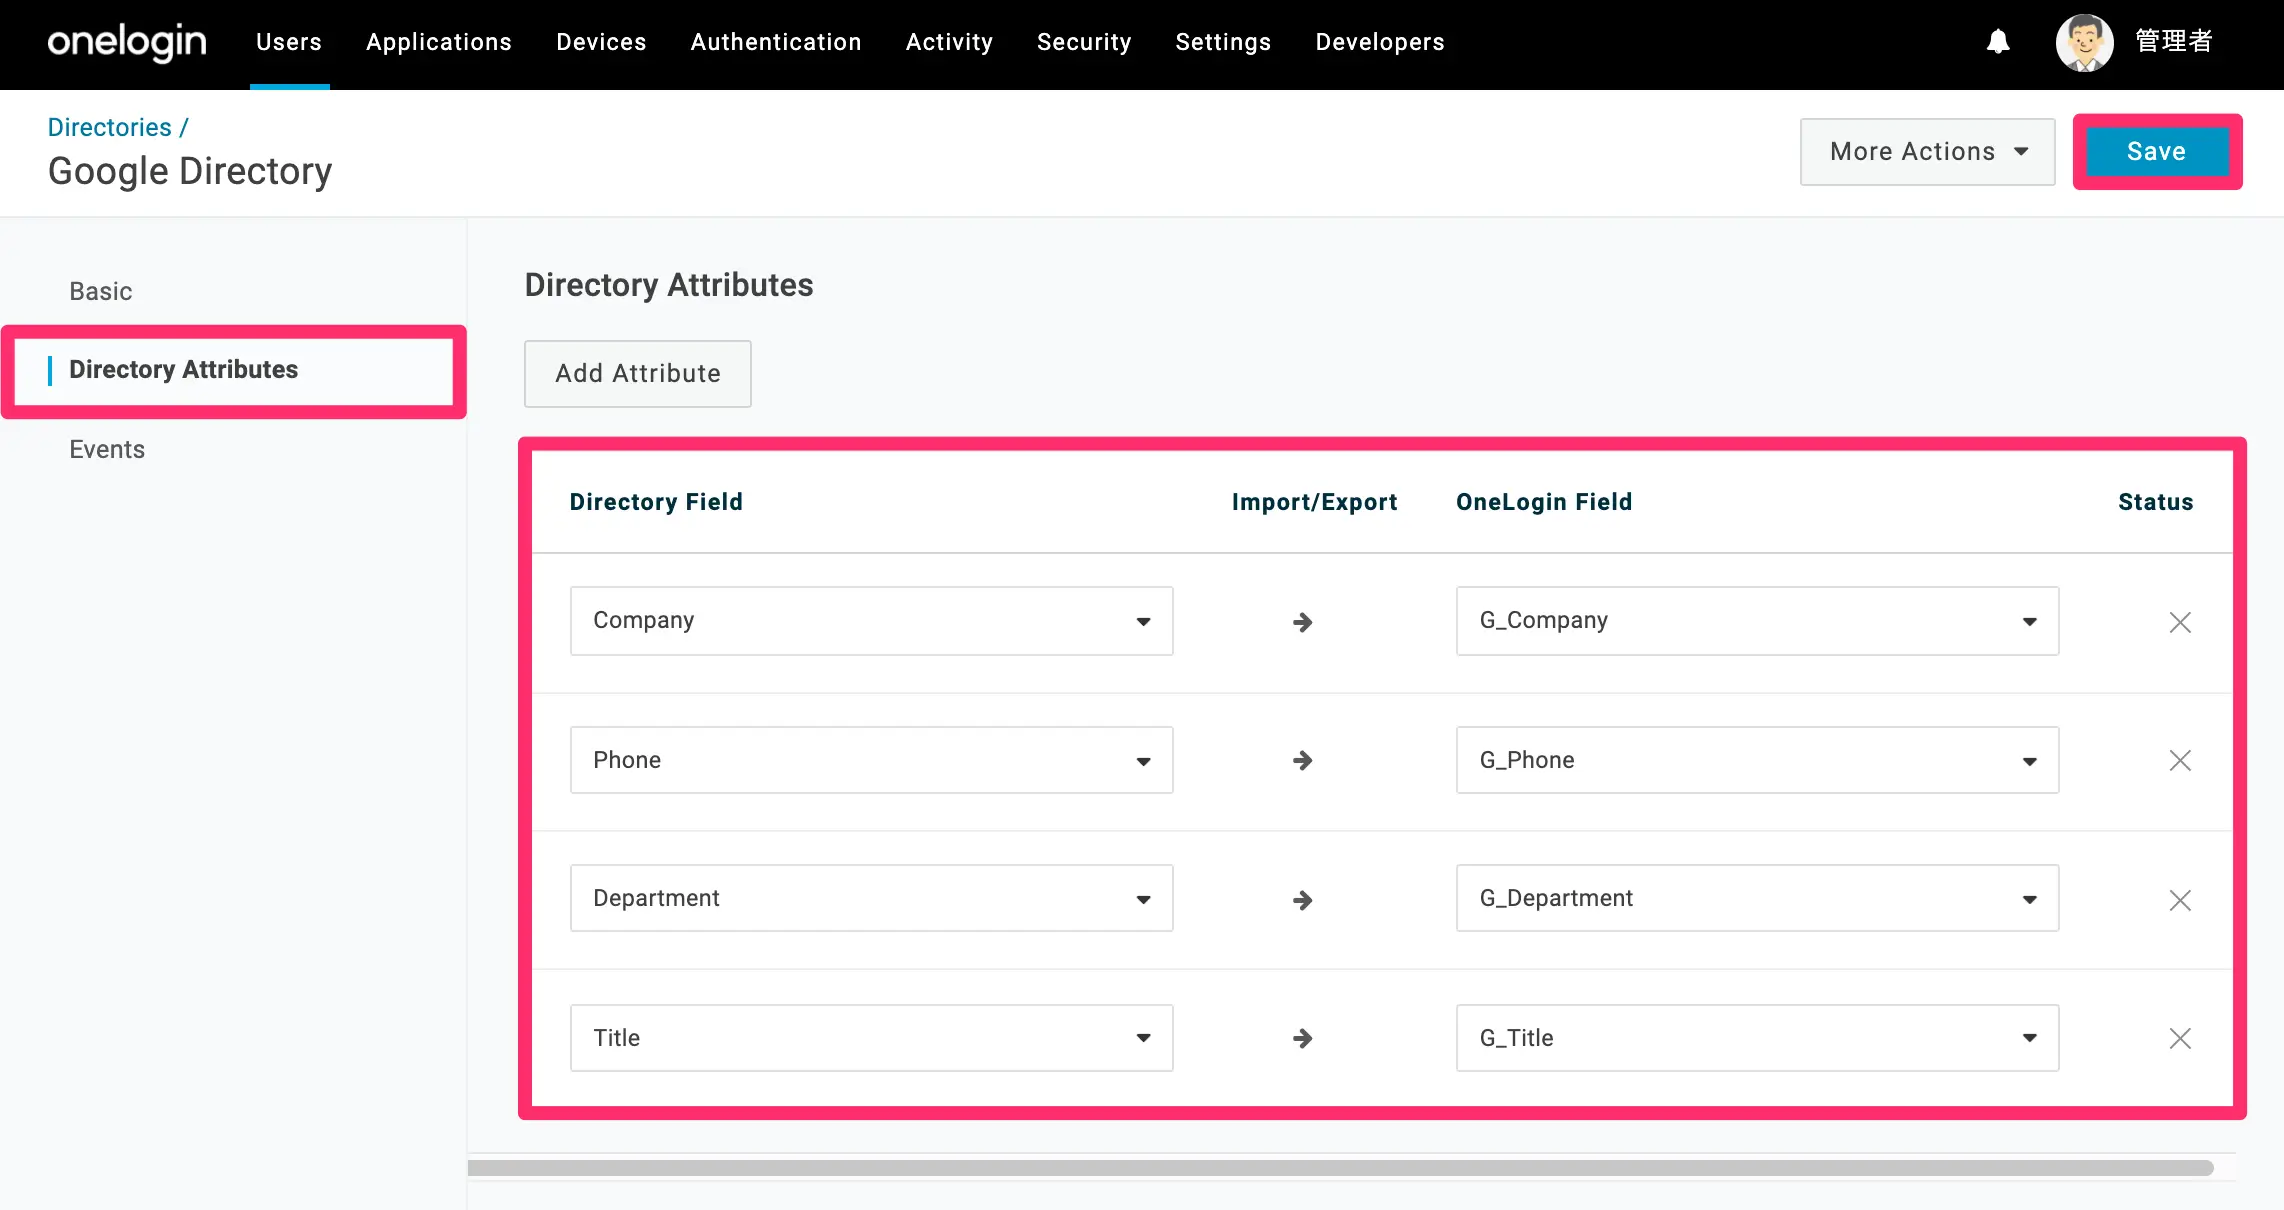Remove the Title attribute mapping
Image resolution: width=2284 pixels, height=1210 pixels.
(x=2180, y=1038)
